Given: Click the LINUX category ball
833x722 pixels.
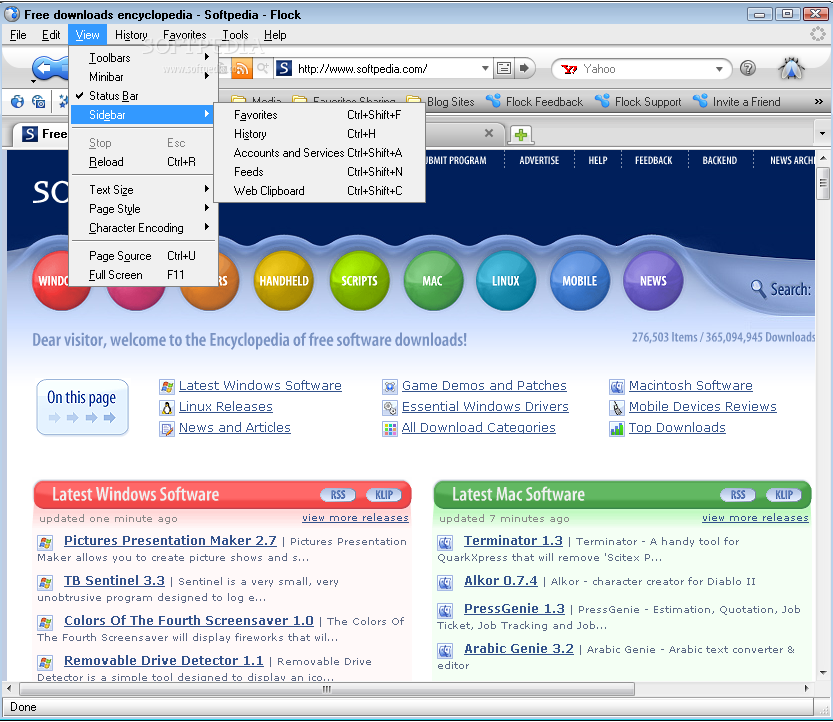Looking at the screenshot, I should pyautogui.click(x=505, y=281).
